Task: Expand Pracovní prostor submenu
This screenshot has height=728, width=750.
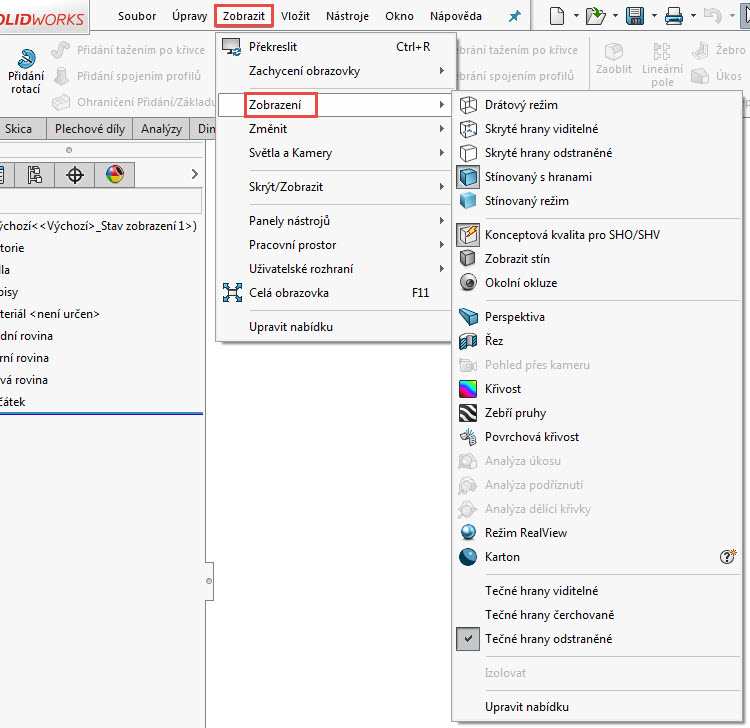Action: (x=334, y=245)
